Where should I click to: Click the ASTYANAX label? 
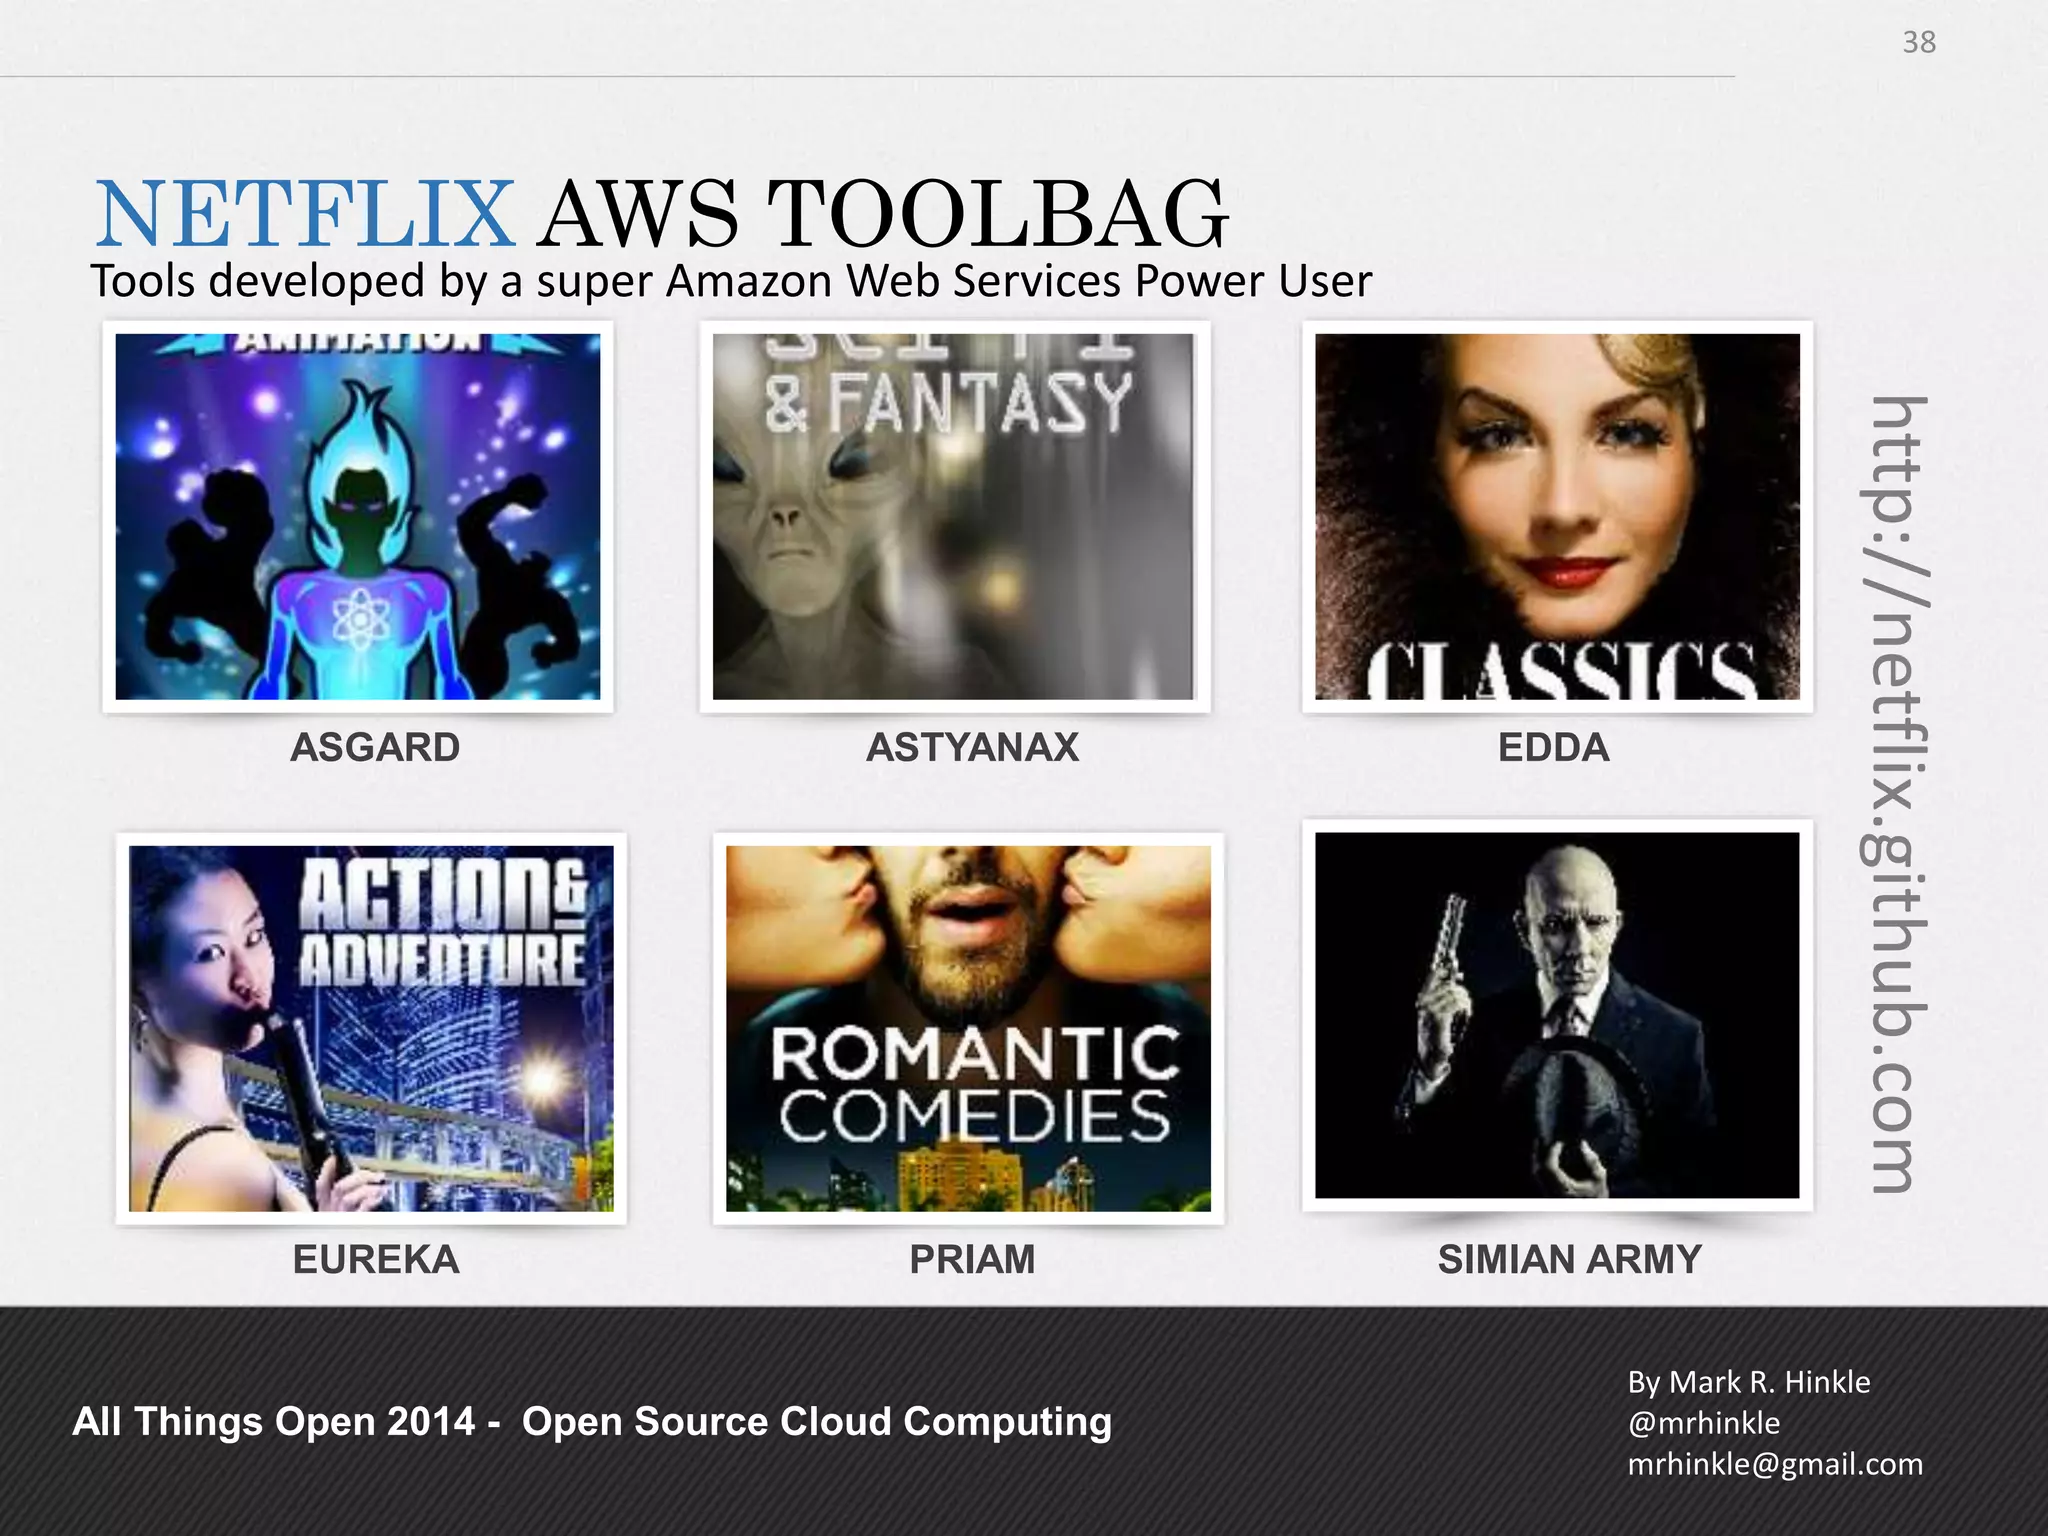click(972, 748)
